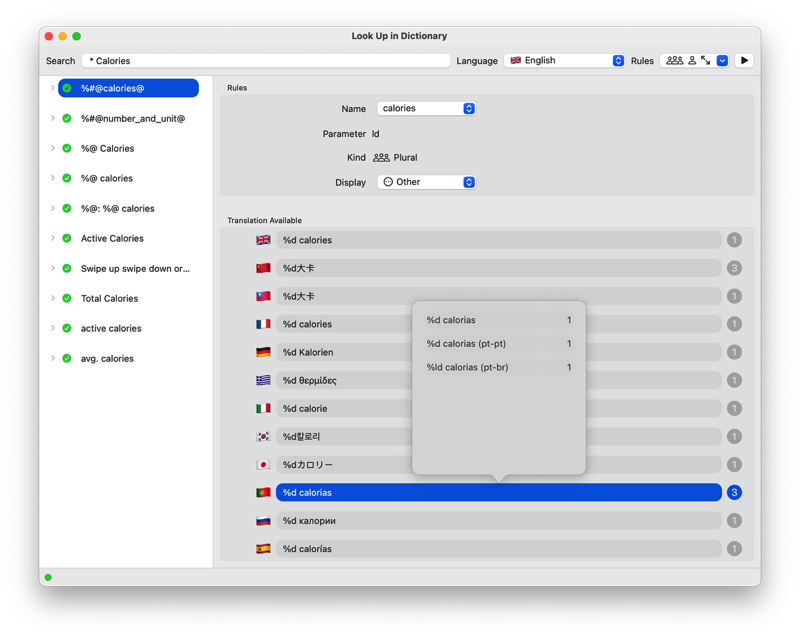
Task: Open the Display dropdown set to Other
Action: point(426,183)
